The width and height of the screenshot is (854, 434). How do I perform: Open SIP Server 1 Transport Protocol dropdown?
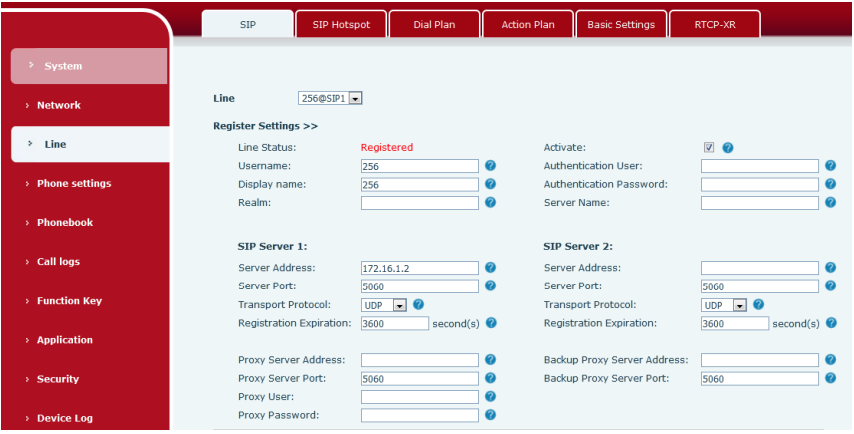[384, 305]
